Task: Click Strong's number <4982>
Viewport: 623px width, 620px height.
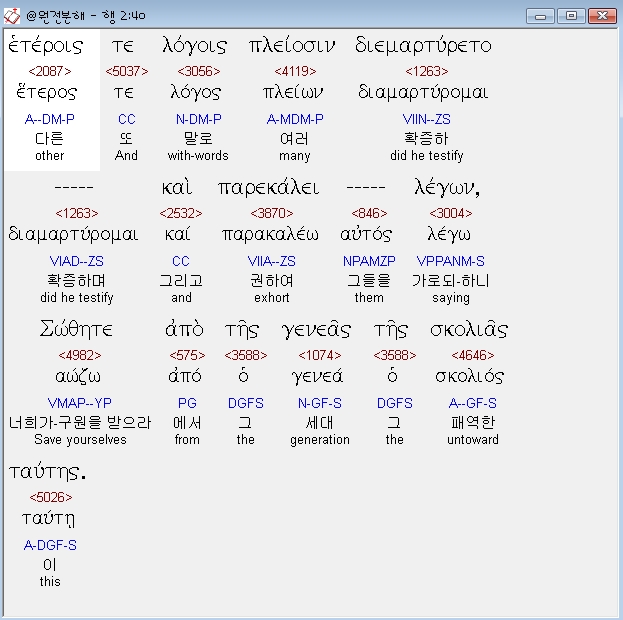Action: click(x=80, y=355)
